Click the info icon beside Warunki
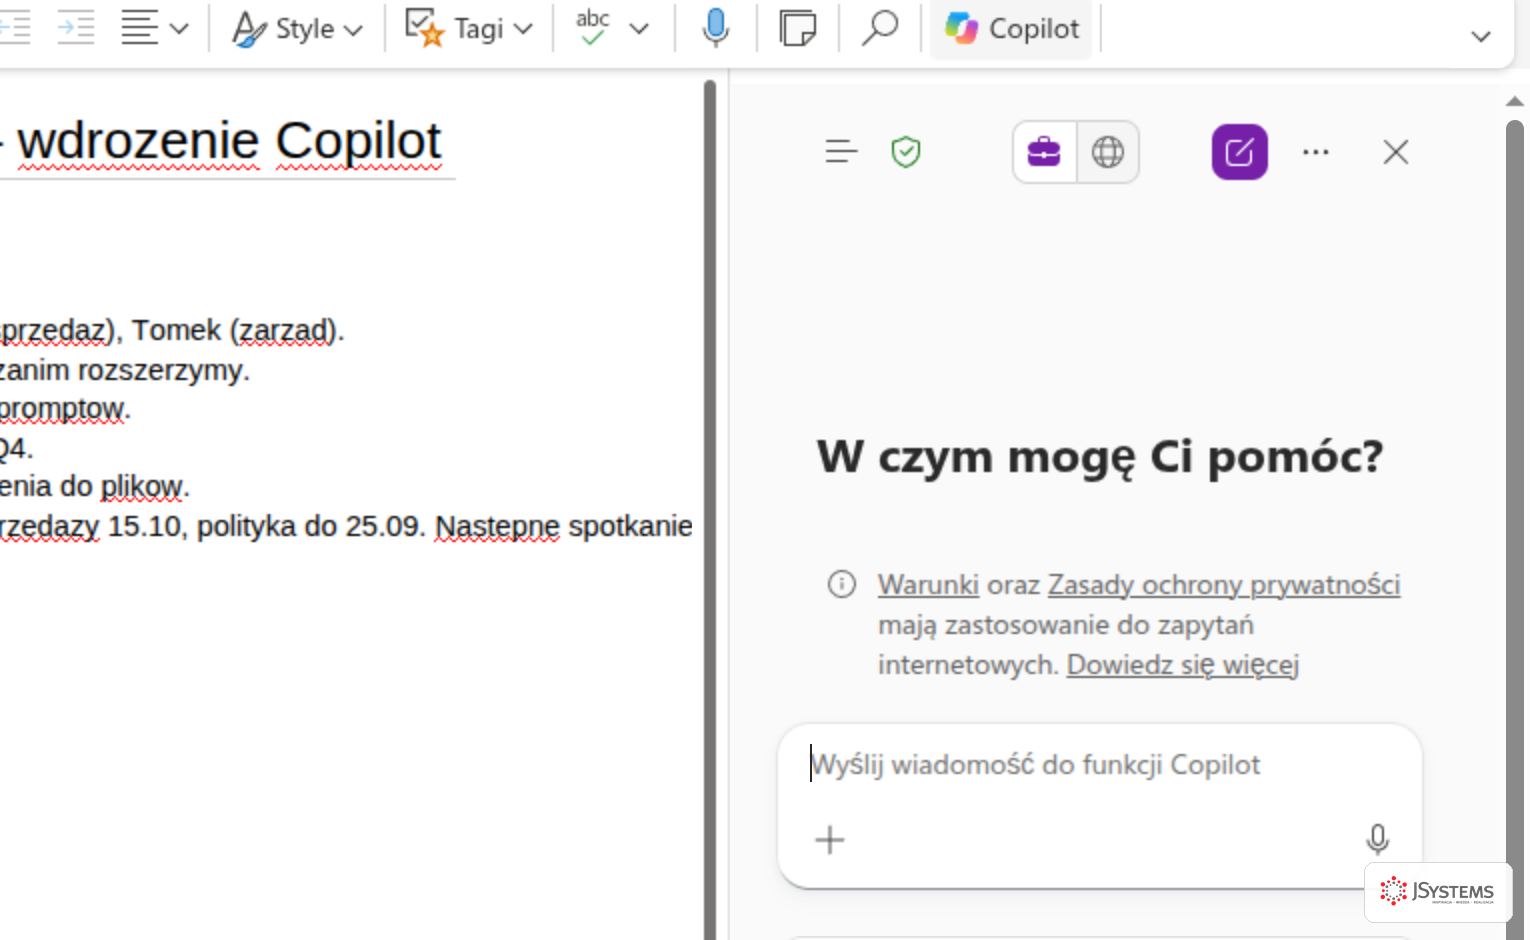Image resolution: width=1530 pixels, height=940 pixels. pos(842,584)
